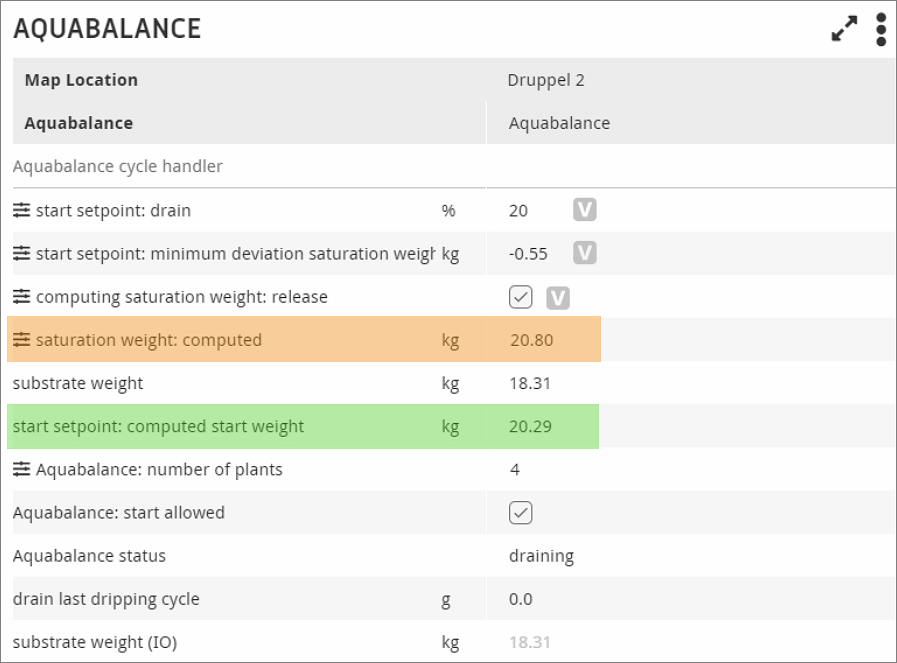
Task: Click the green highlighted computed start weight 20.29
Action: pyautogui.click(x=530, y=427)
